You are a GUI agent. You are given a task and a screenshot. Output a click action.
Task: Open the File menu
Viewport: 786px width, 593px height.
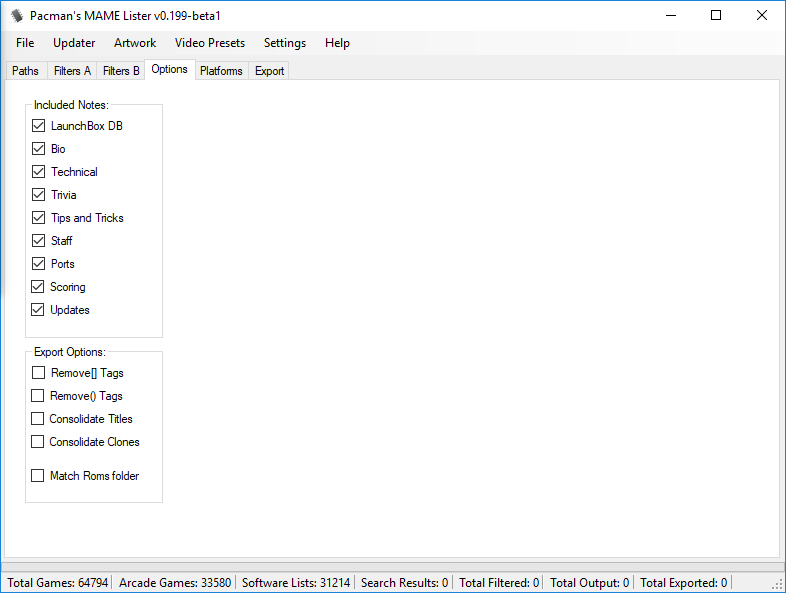point(25,43)
